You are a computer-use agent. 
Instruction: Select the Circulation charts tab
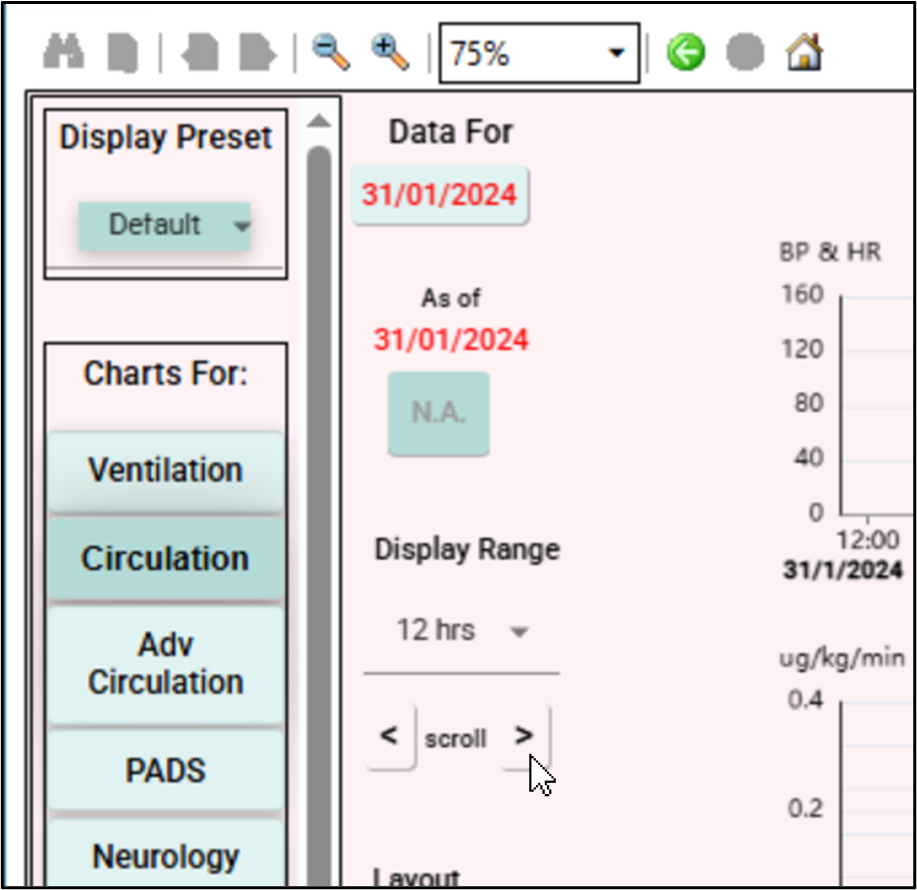point(165,558)
